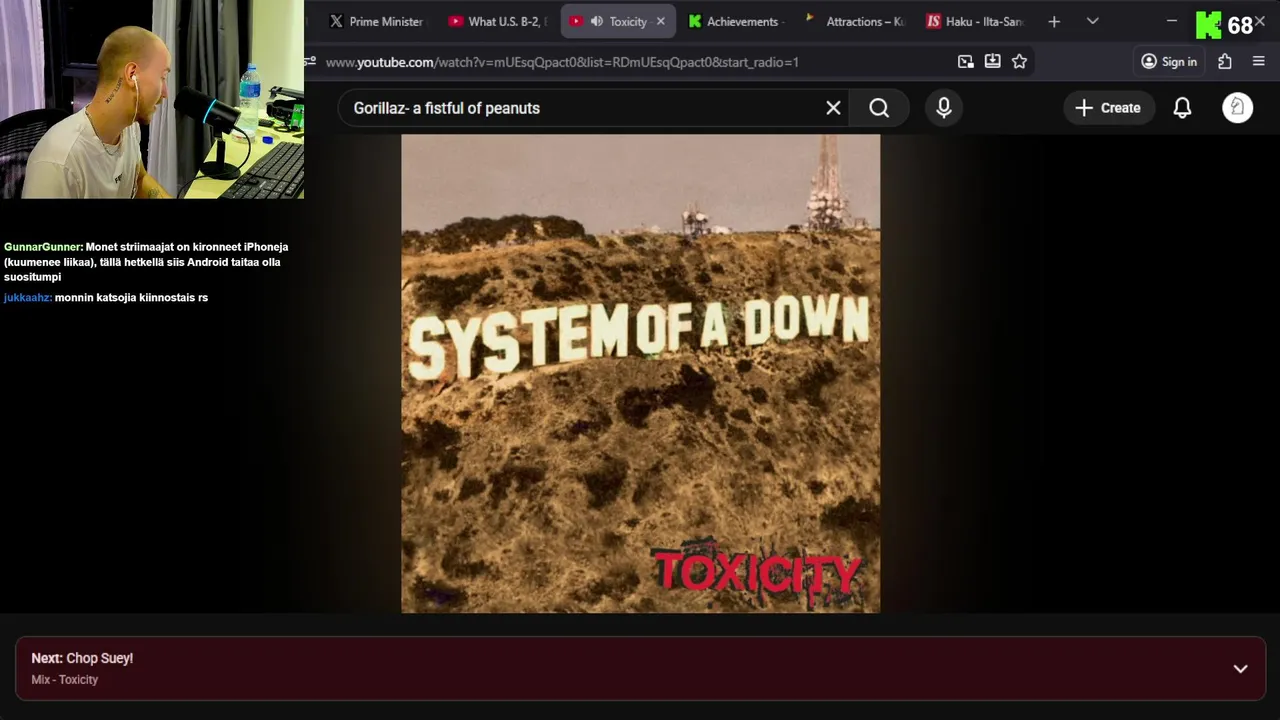Open the YouTube account avatar menu
Viewport: 1280px width, 720px height.
[x=1237, y=108]
